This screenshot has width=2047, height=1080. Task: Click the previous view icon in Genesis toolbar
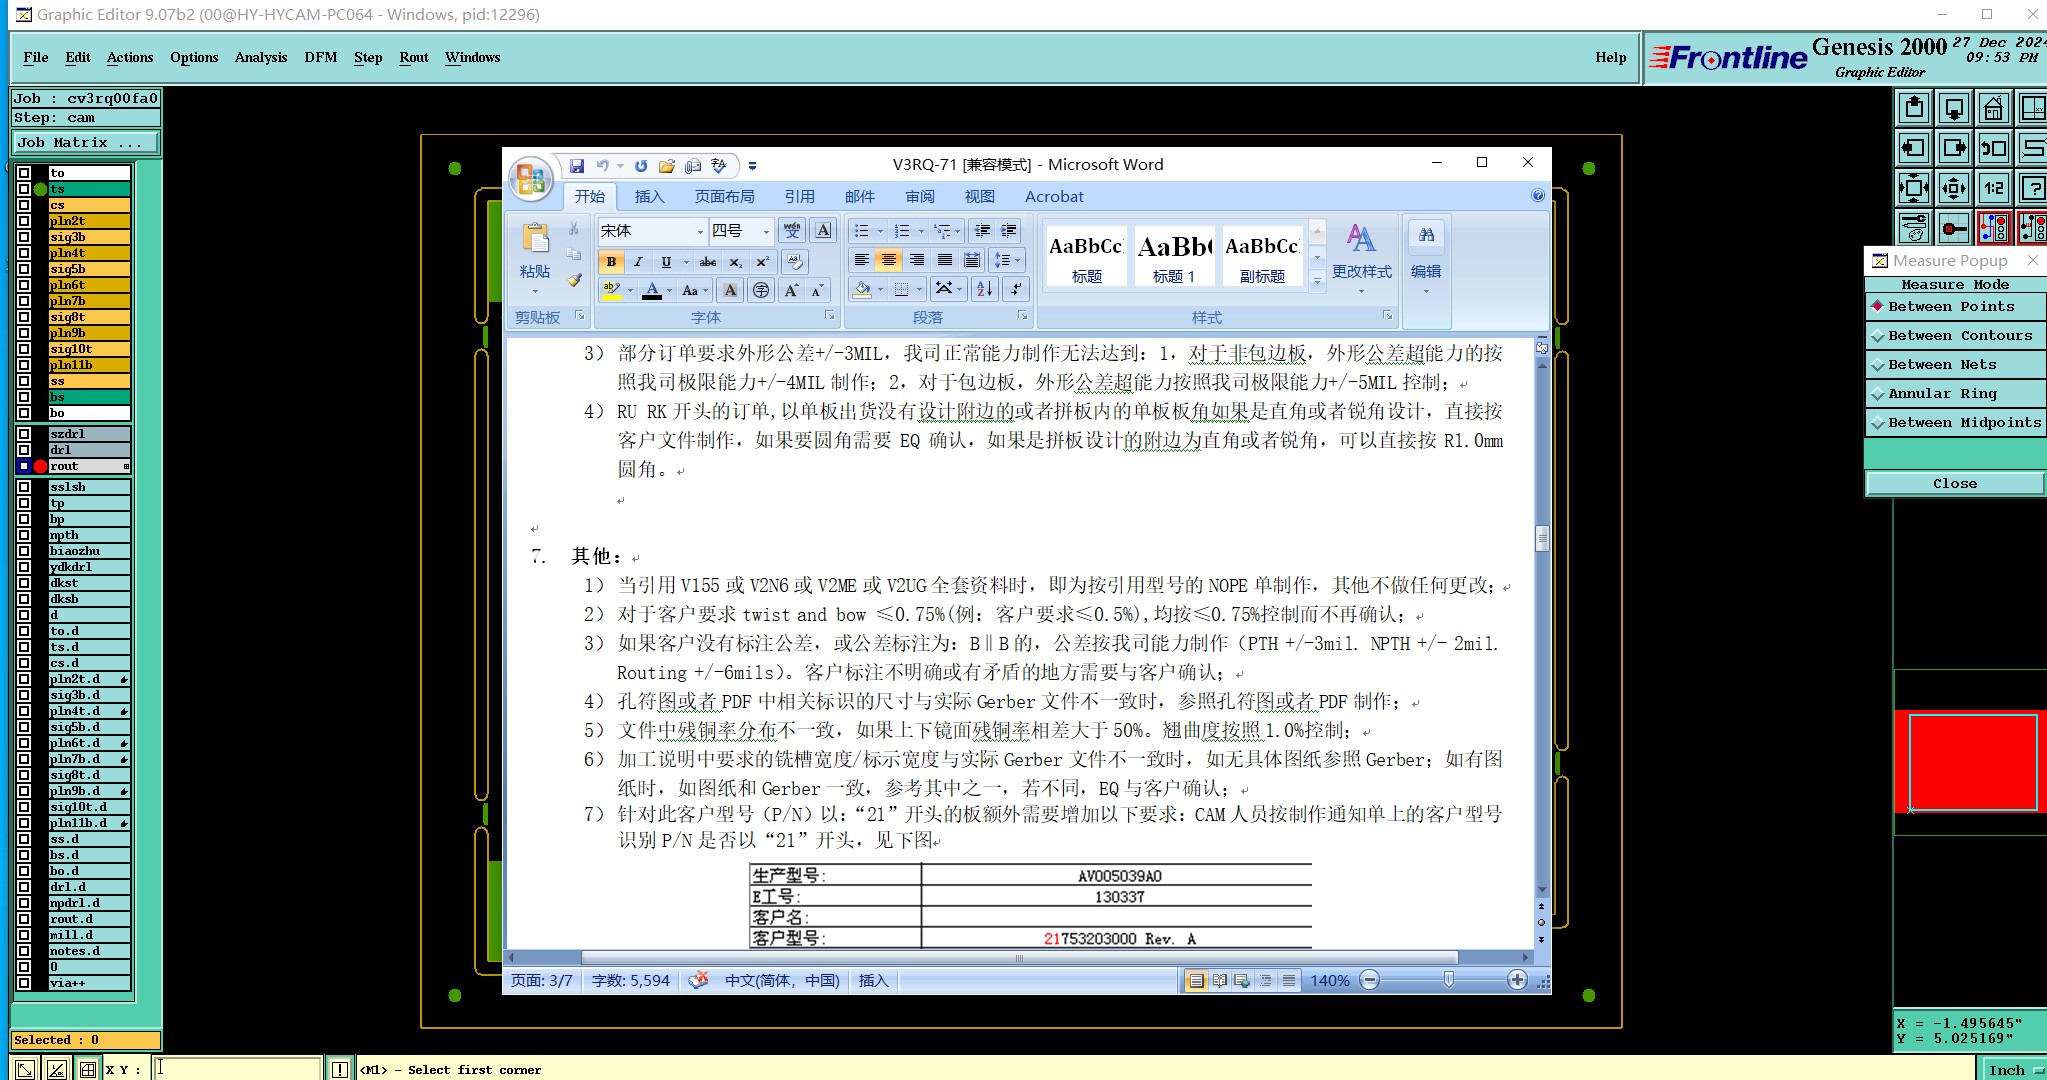1993,148
